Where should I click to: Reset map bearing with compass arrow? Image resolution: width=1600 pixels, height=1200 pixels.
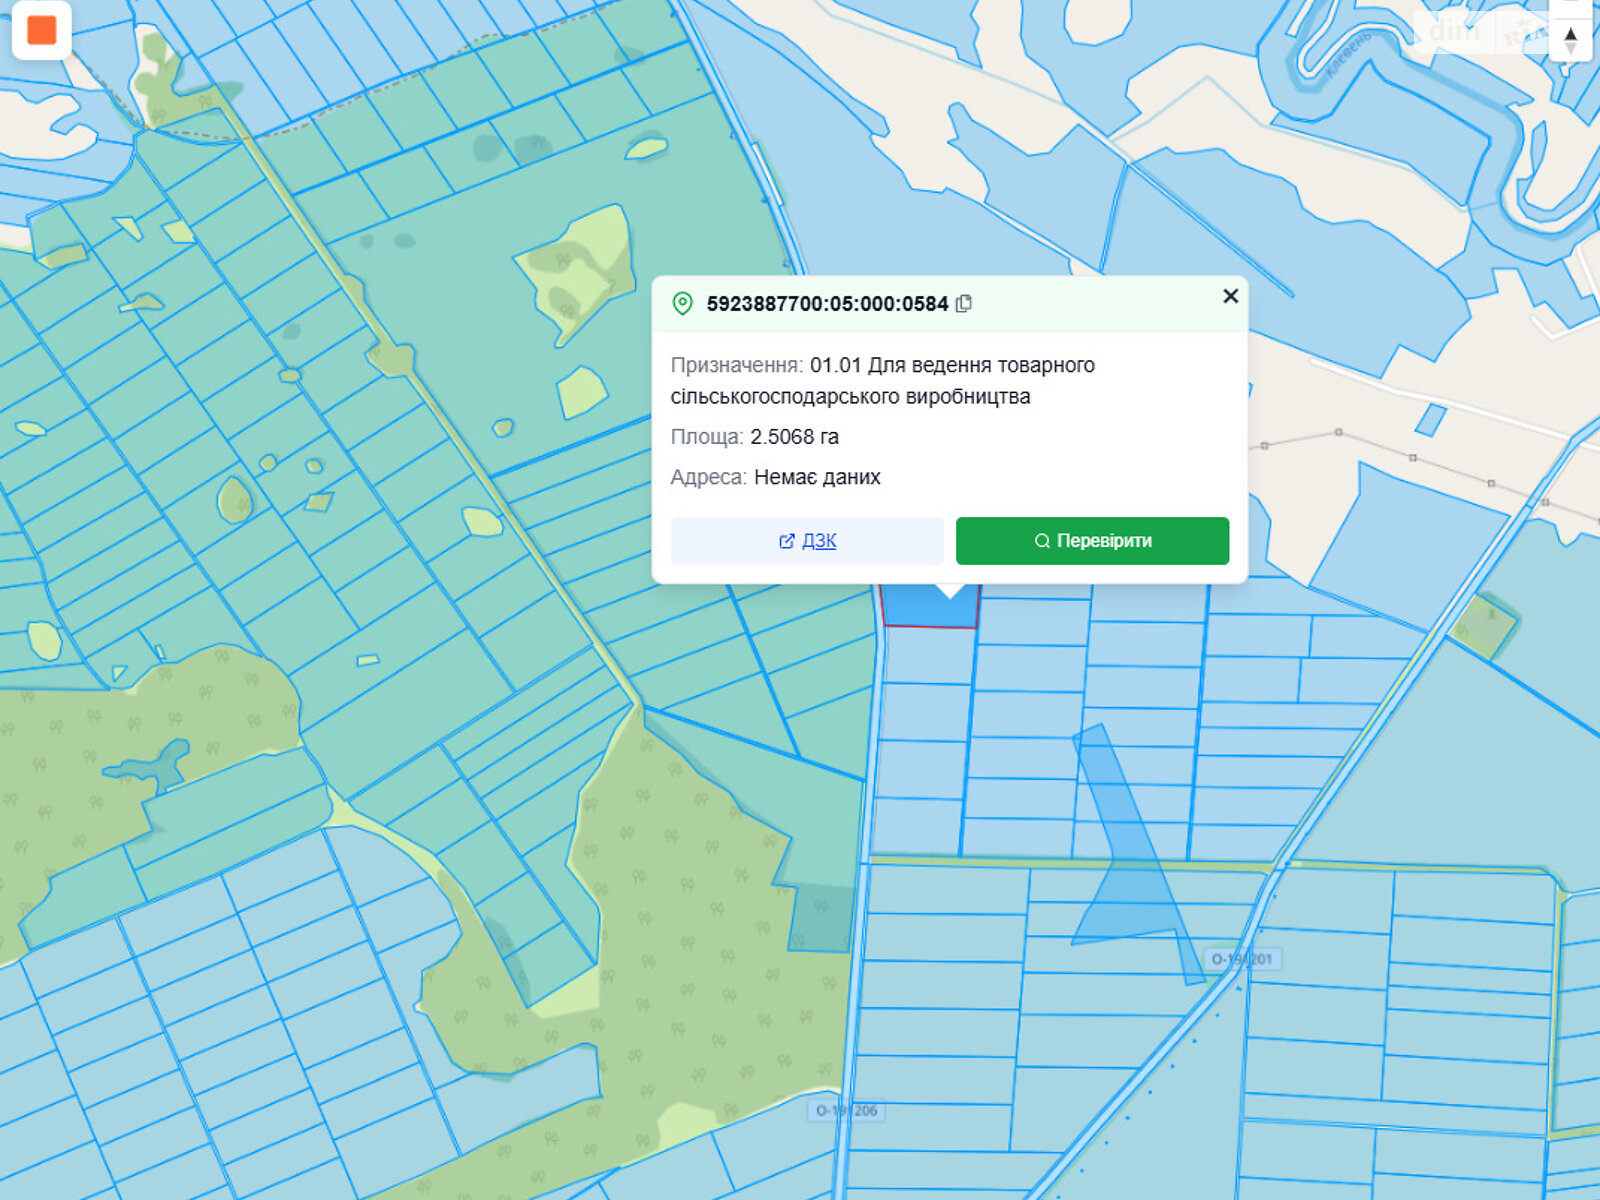click(1571, 40)
